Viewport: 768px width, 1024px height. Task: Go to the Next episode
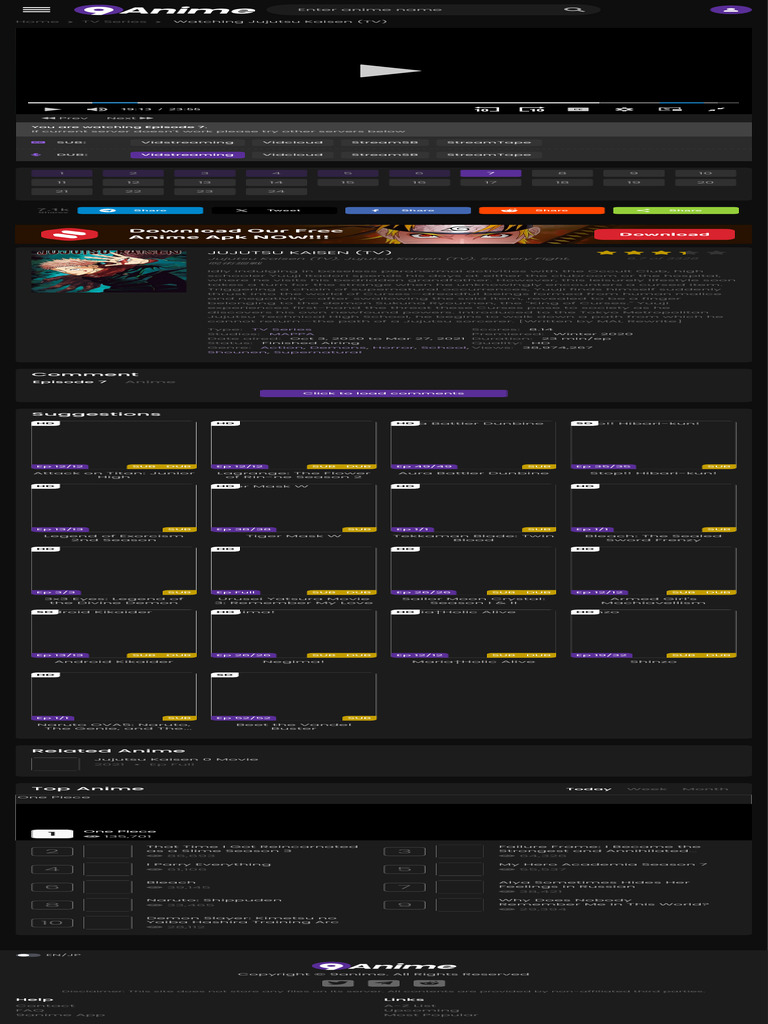pyautogui.click(x=129, y=118)
